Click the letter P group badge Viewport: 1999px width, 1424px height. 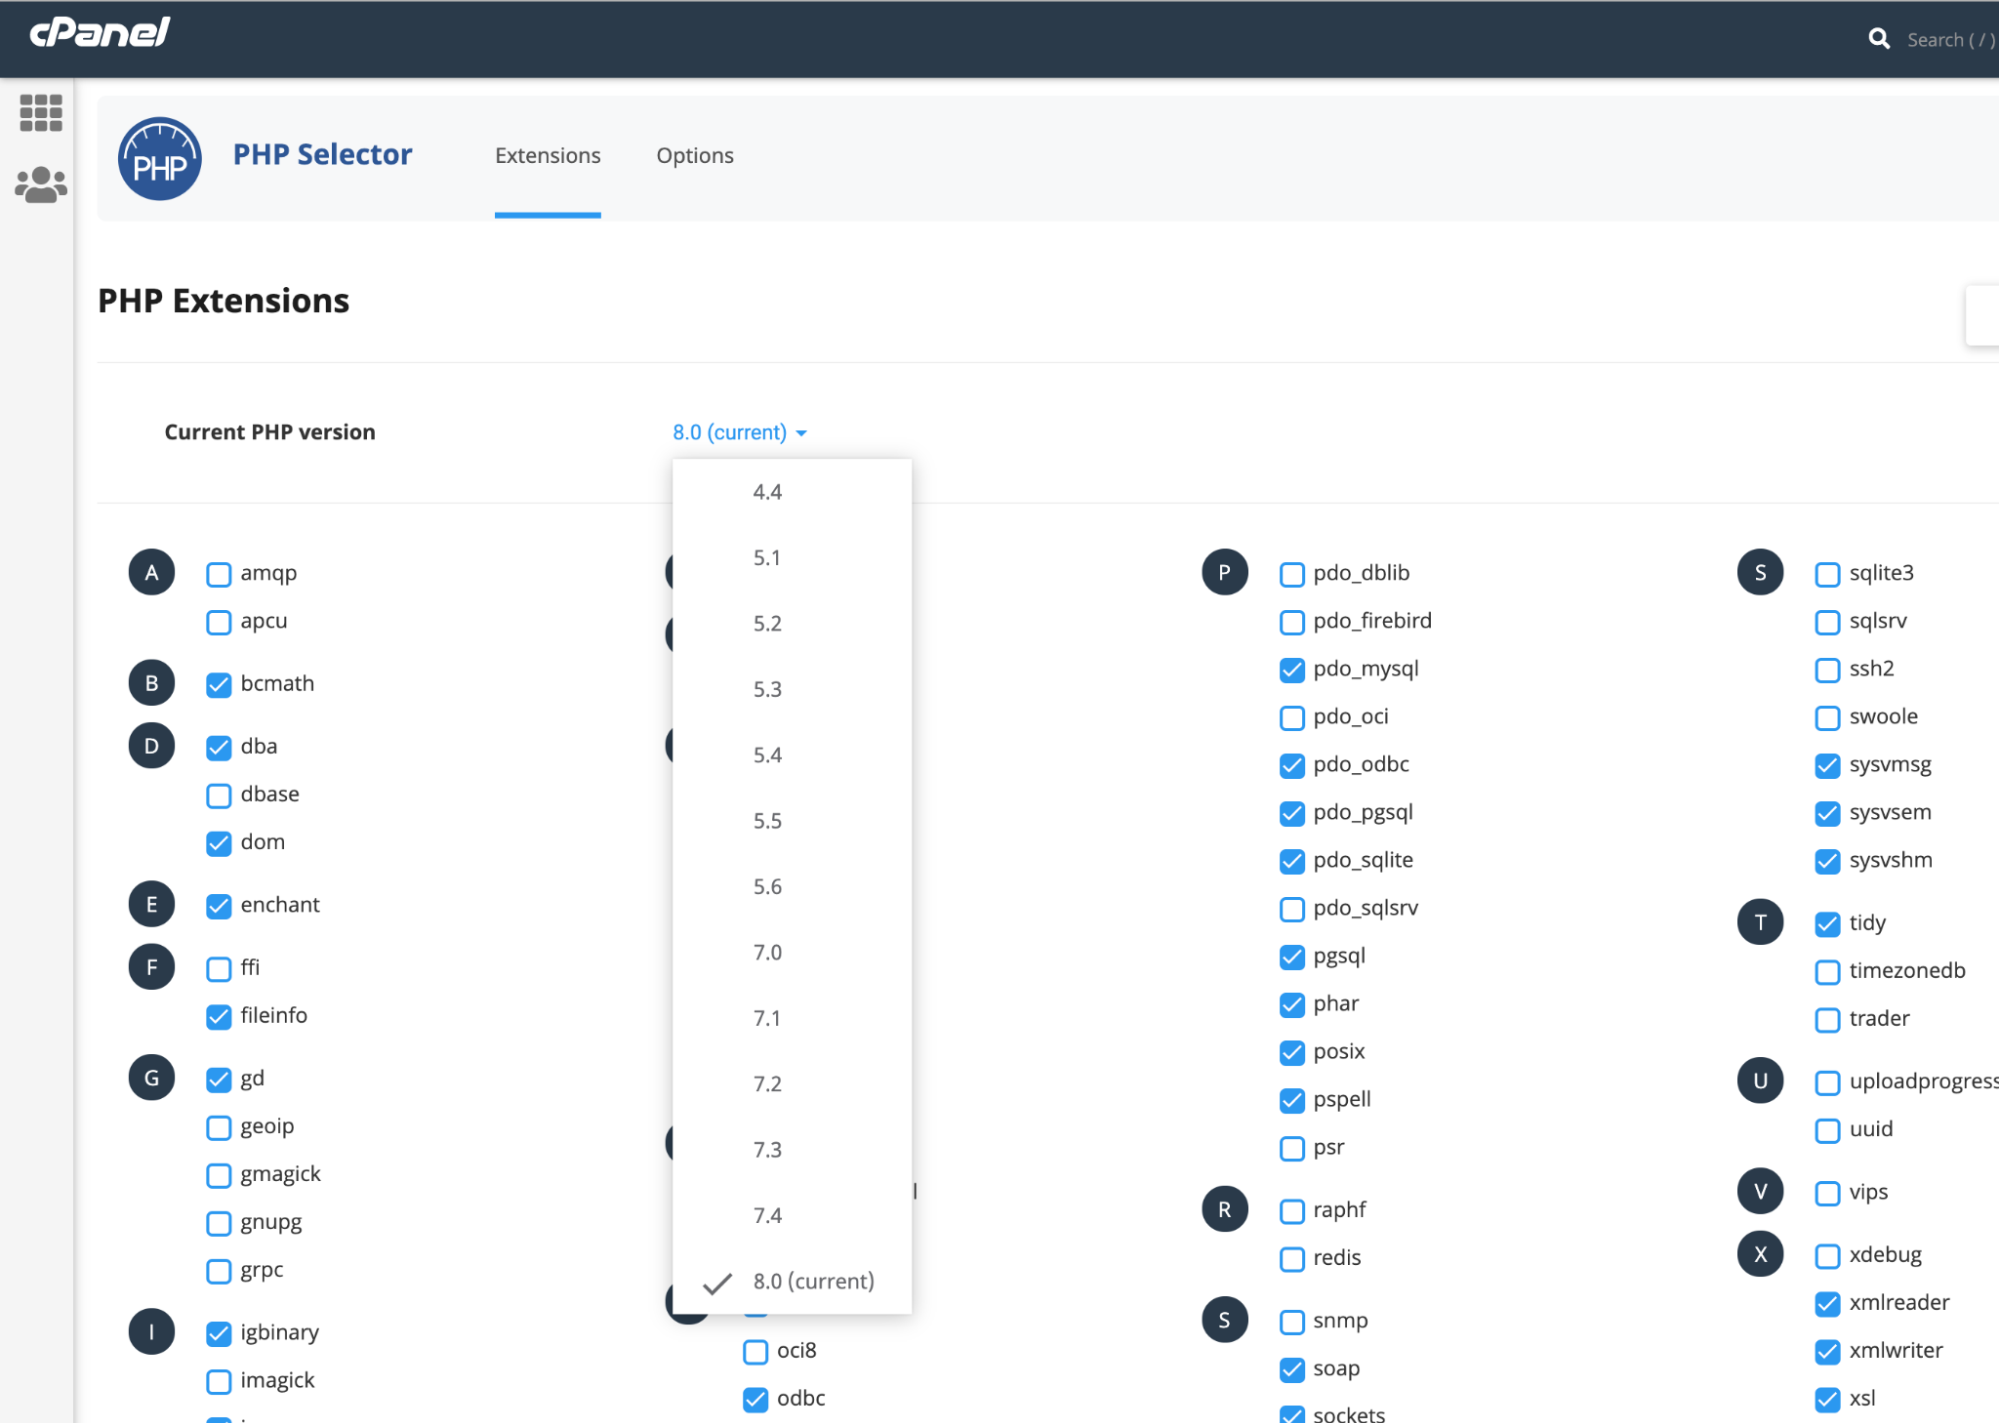click(1225, 573)
